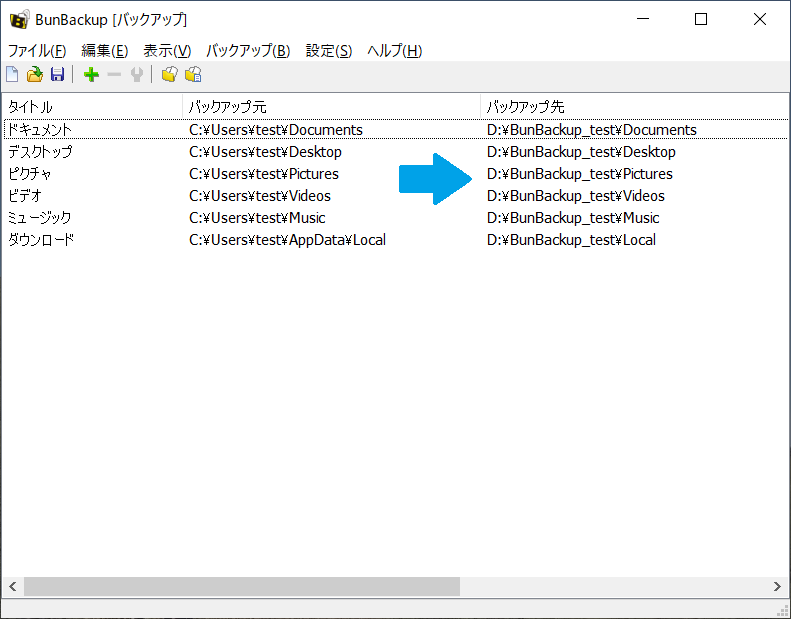This screenshot has width=791, height=619.
Task: Click destination D:¥BunBackup_test¥Pictures
Action: [580, 174]
